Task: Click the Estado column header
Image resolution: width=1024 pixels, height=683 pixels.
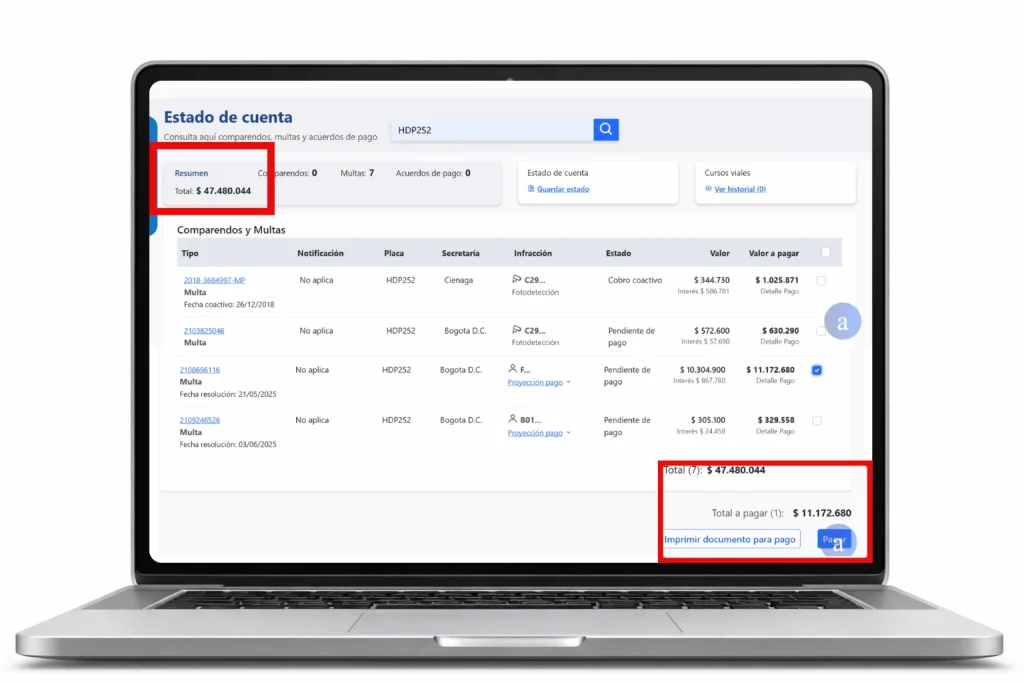Action: point(618,253)
